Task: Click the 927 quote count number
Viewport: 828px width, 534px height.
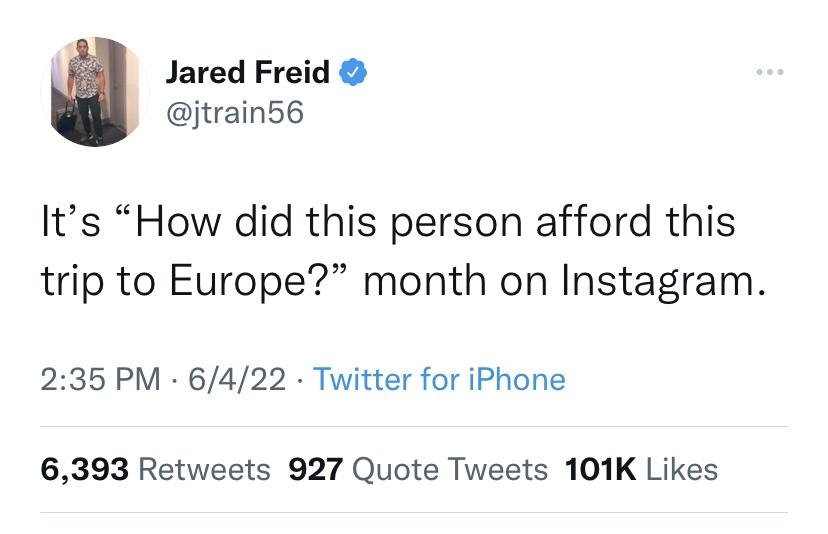Action: [x=316, y=468]
